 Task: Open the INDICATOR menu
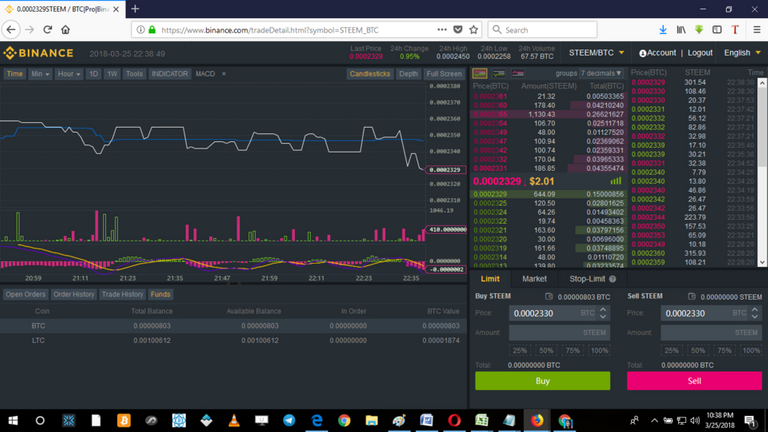[169, 74]
